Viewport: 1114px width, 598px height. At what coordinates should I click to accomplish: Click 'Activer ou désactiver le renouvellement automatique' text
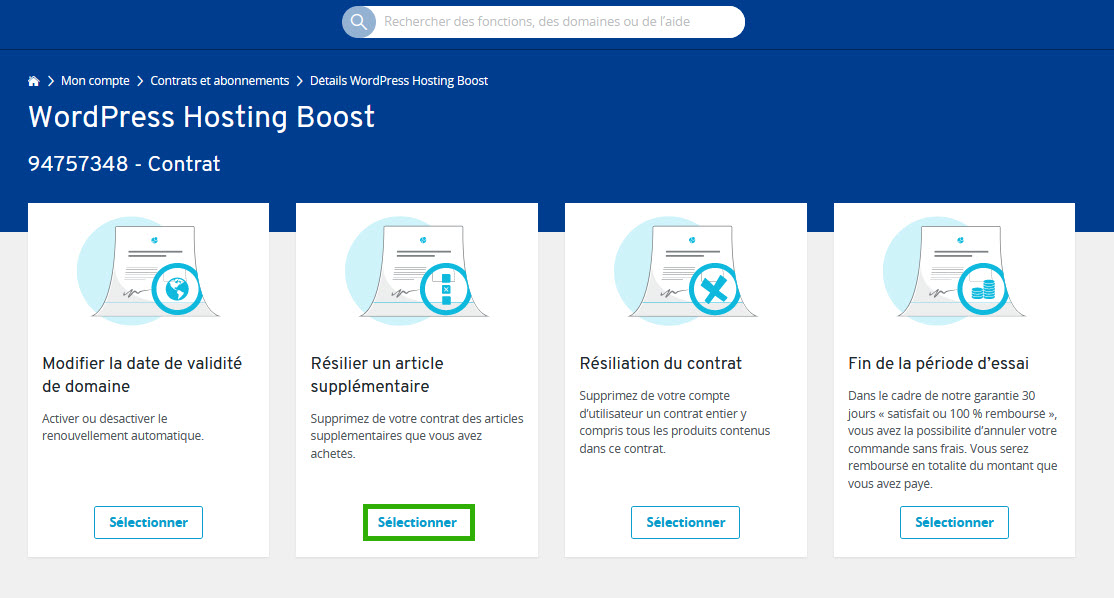coord(123,427)
